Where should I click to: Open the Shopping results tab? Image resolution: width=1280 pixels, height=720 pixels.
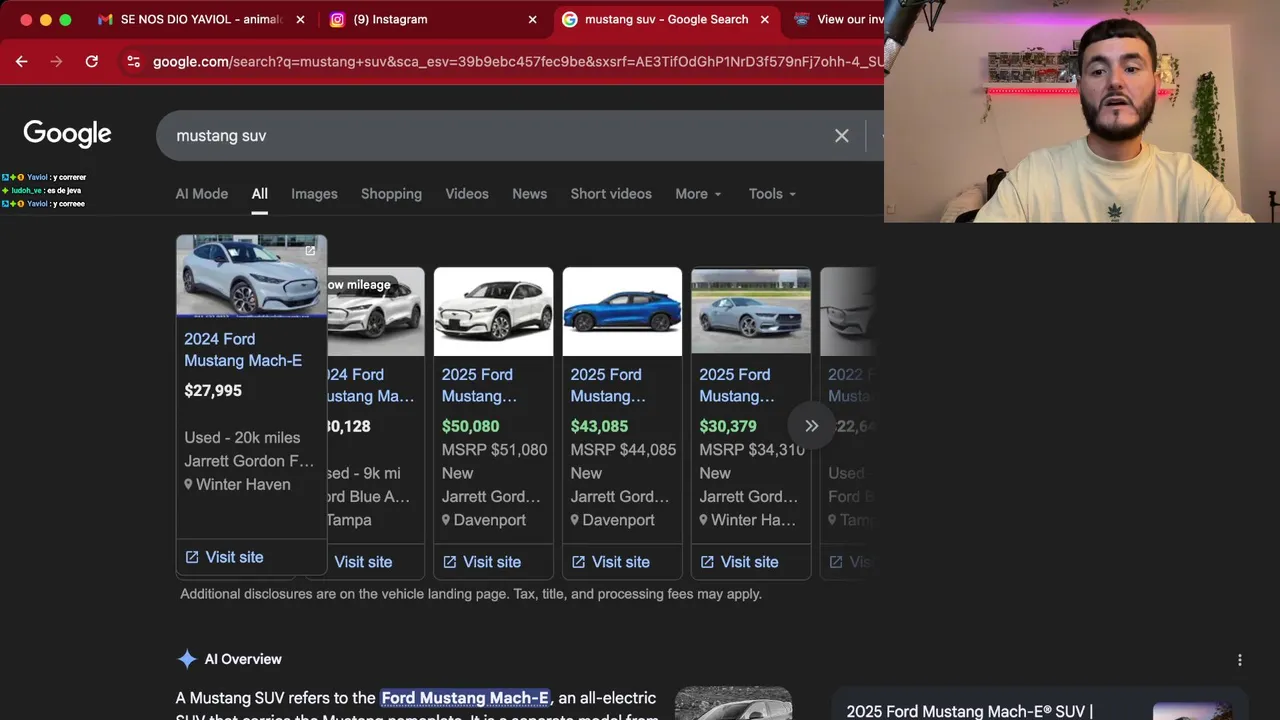(391, 194)
